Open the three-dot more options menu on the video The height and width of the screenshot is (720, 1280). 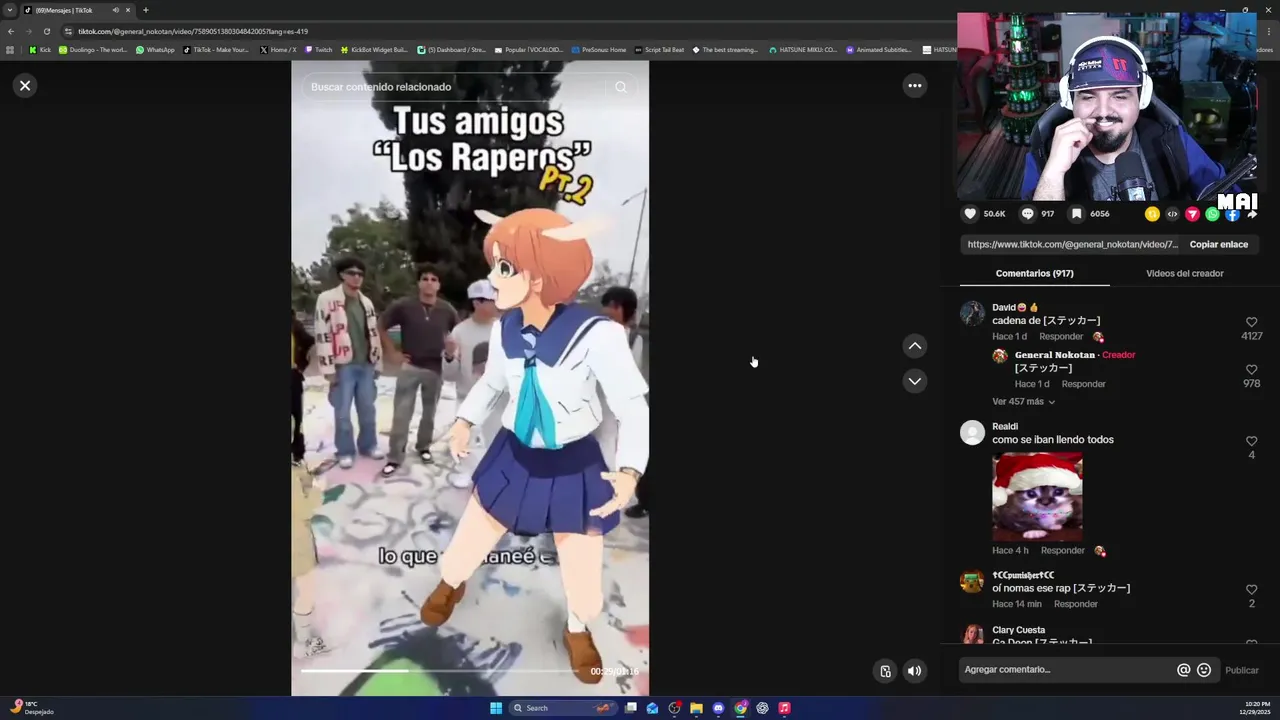[914, 86]
